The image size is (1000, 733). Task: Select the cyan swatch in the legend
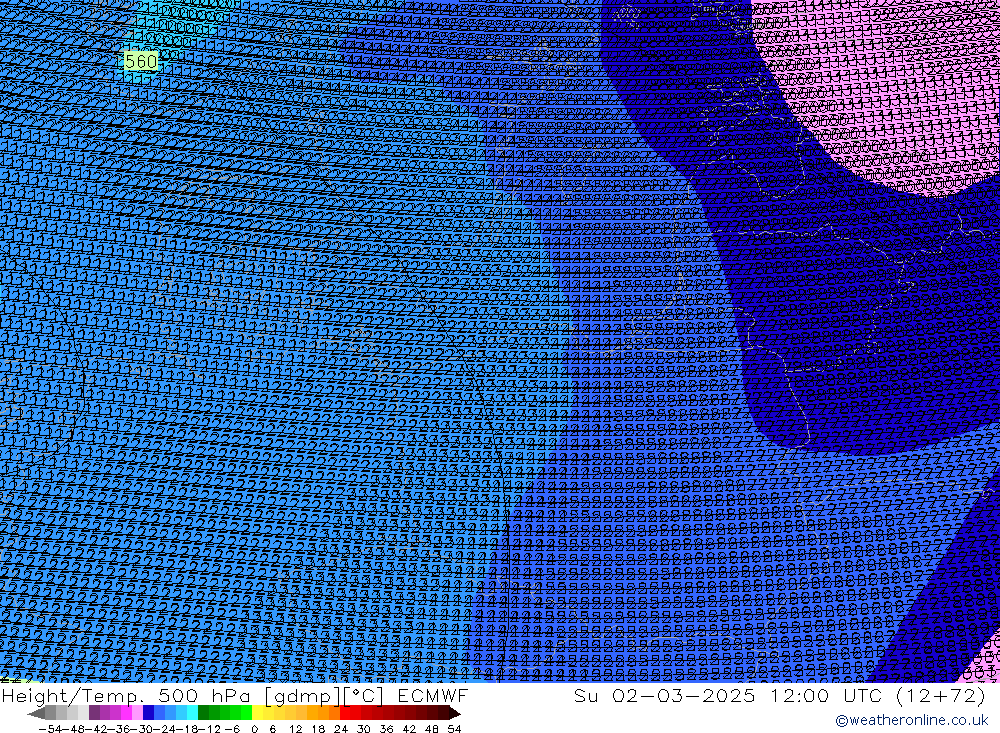click(x=192, y=713)
